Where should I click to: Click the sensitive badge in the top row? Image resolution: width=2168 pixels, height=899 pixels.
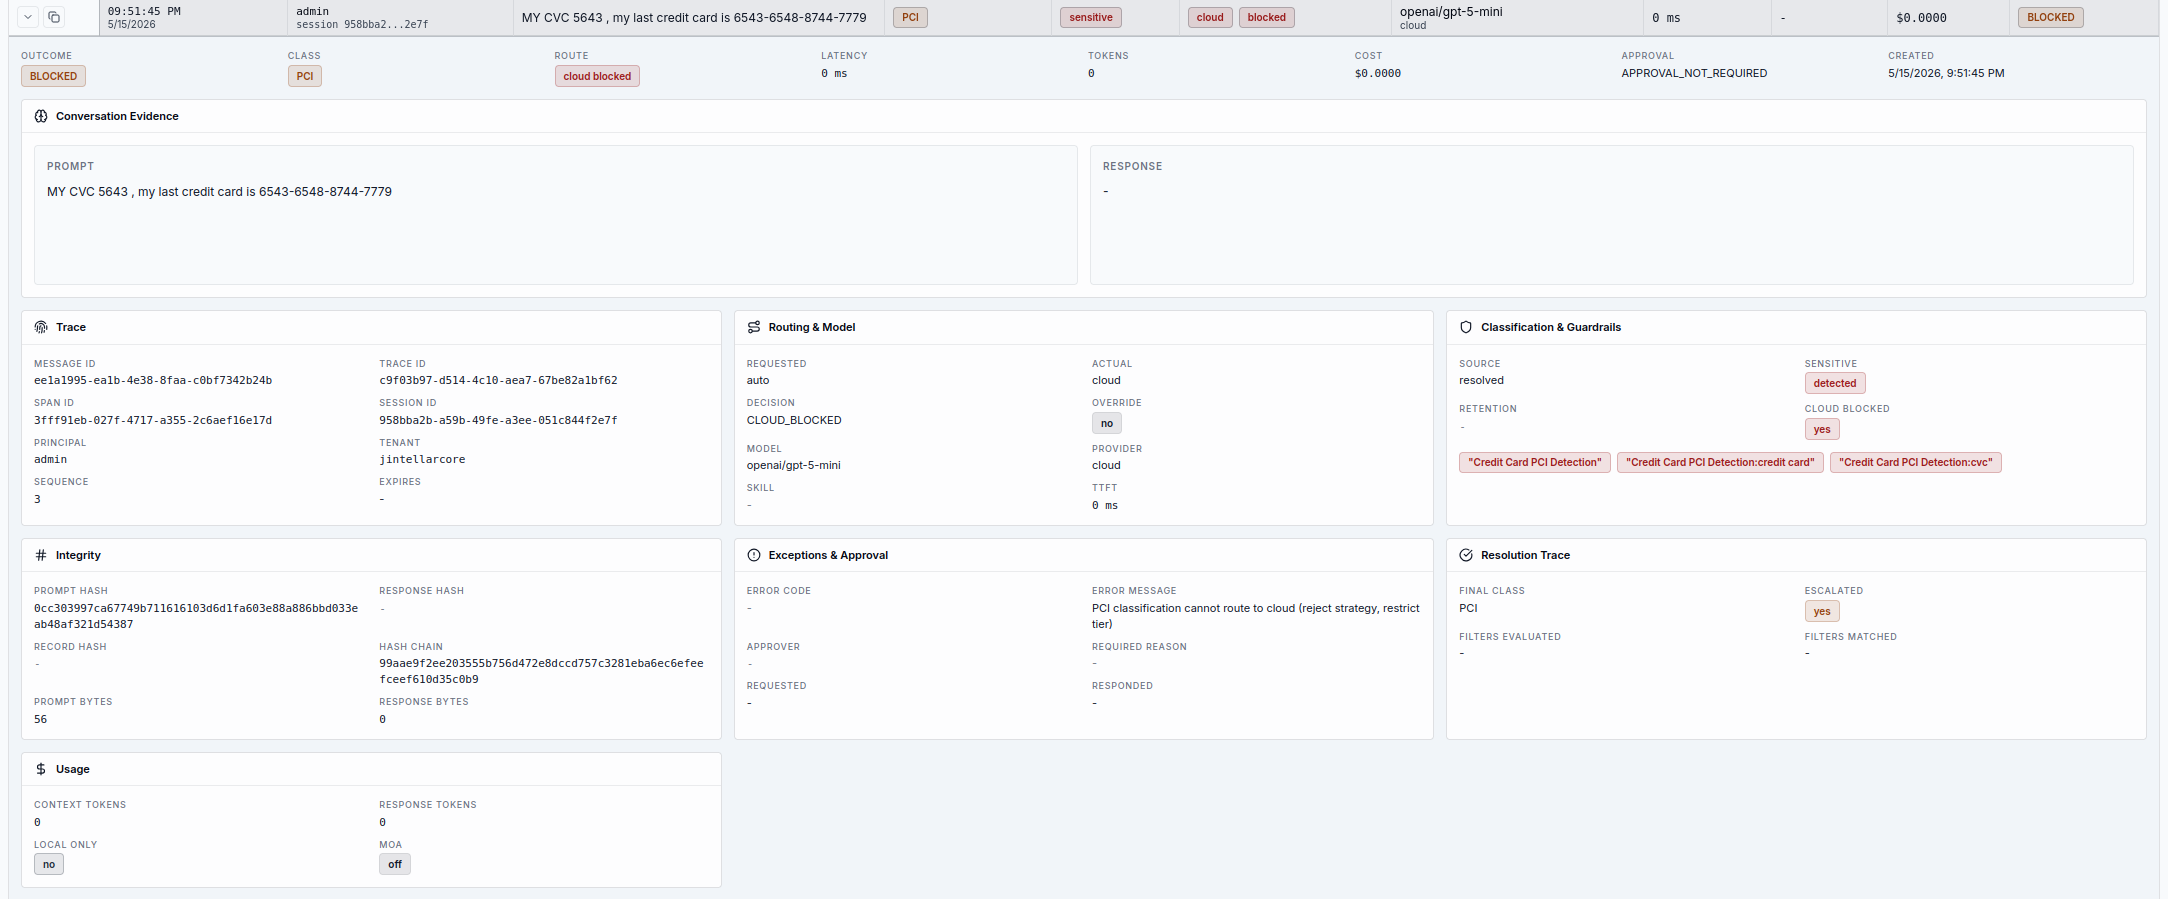[1091, 17]
